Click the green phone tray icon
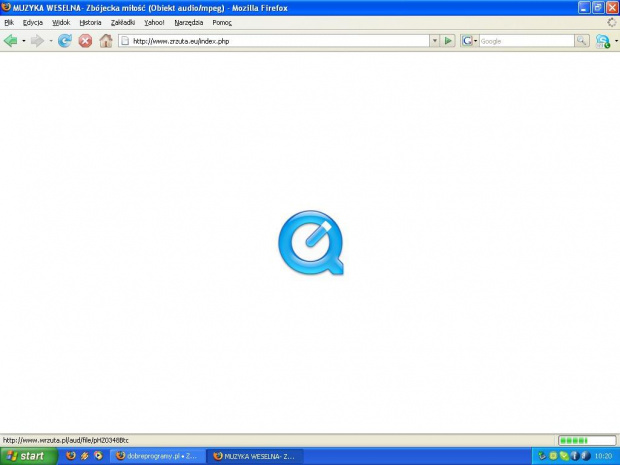The width and height of the screenshot is (620, 465). 564,456
